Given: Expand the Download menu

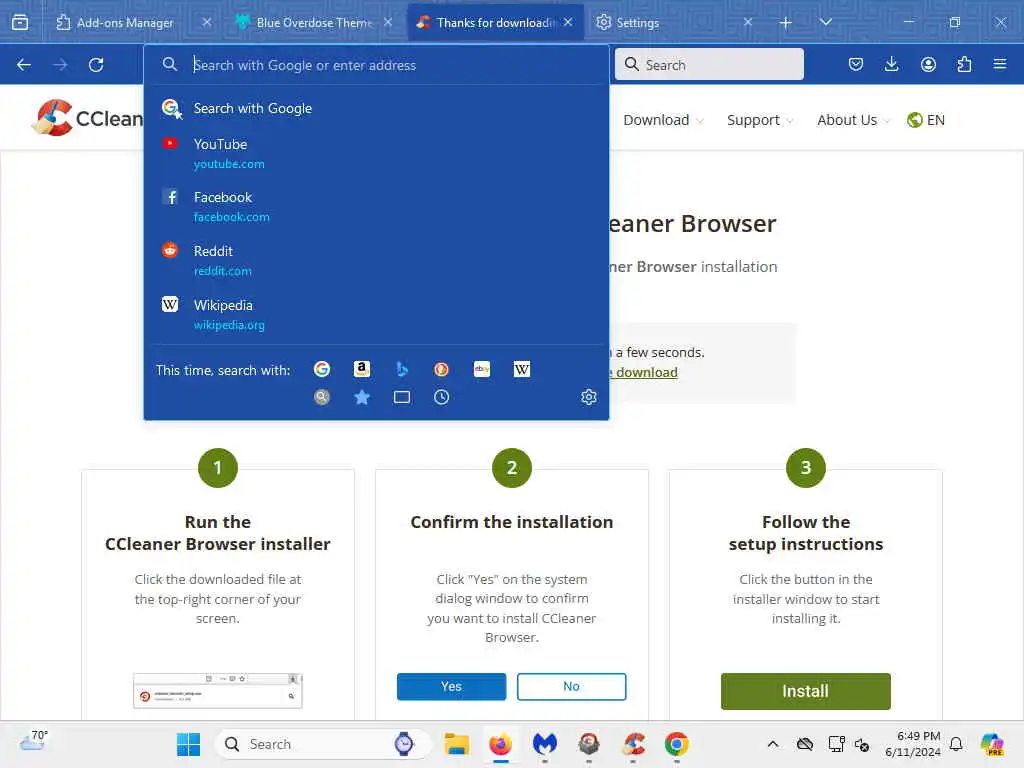Looking at the screenshot, I should pyautogui.click(x=663, y=120).
